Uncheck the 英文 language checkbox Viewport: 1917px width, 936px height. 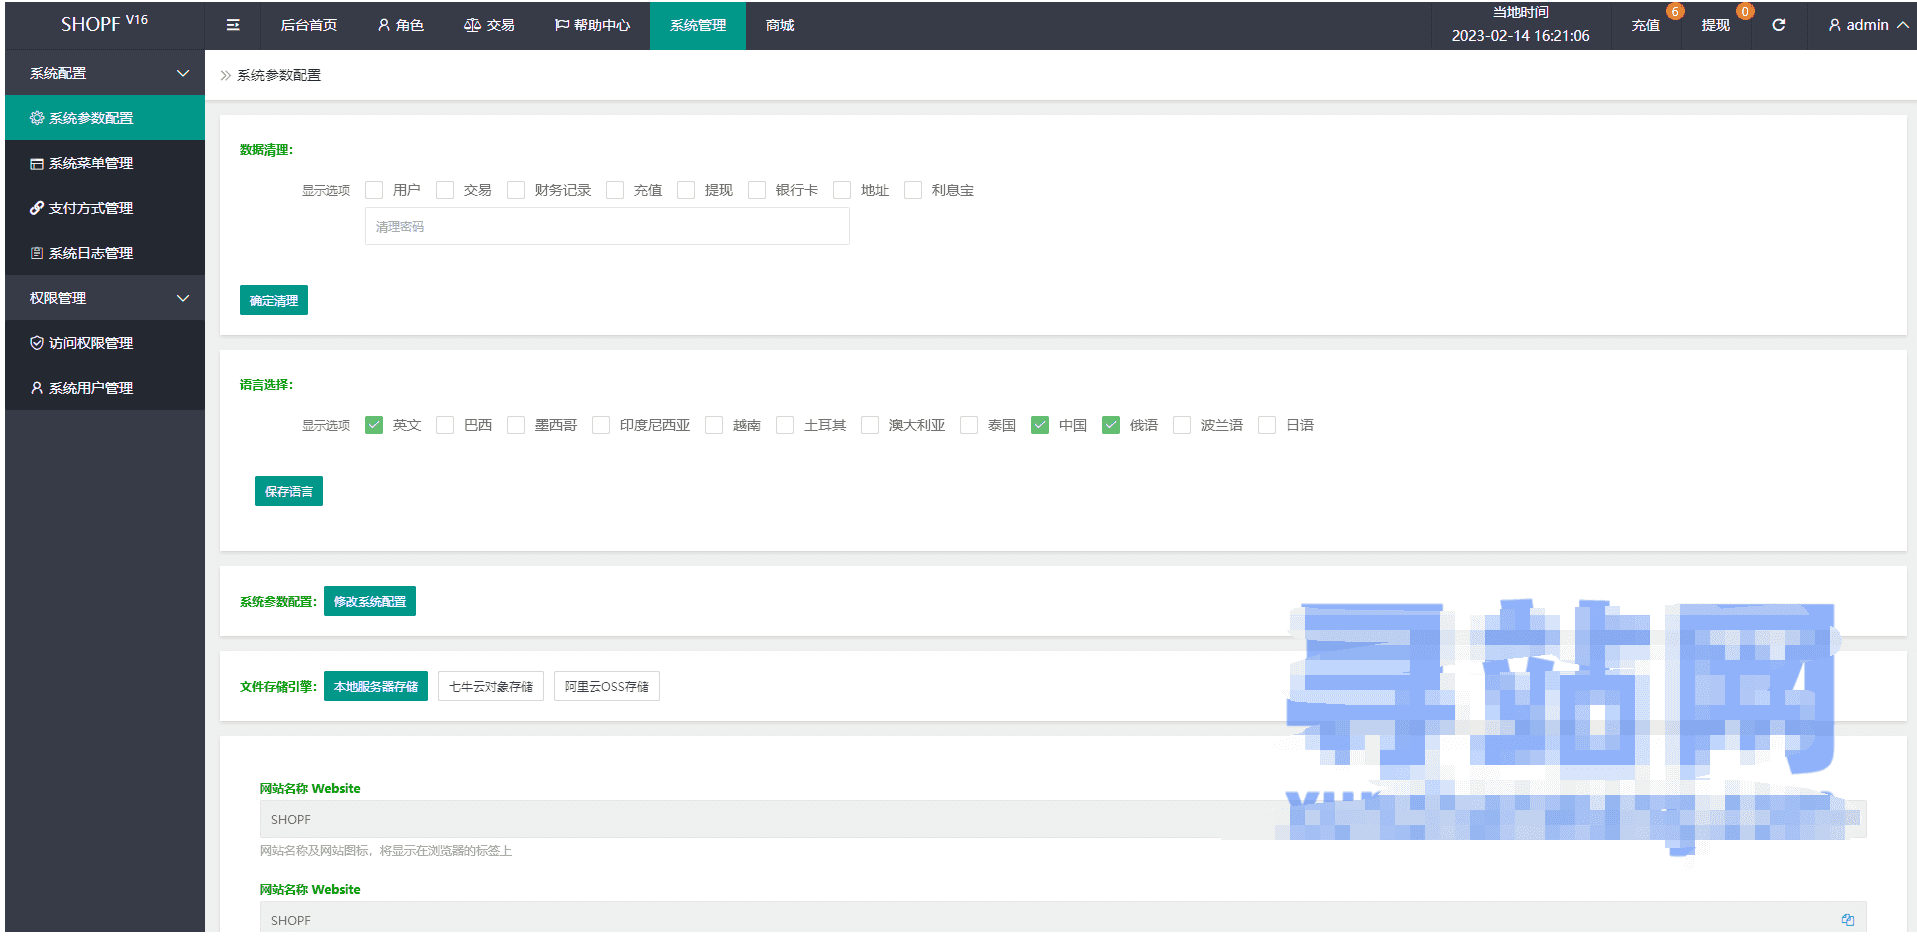pos(374,425)
